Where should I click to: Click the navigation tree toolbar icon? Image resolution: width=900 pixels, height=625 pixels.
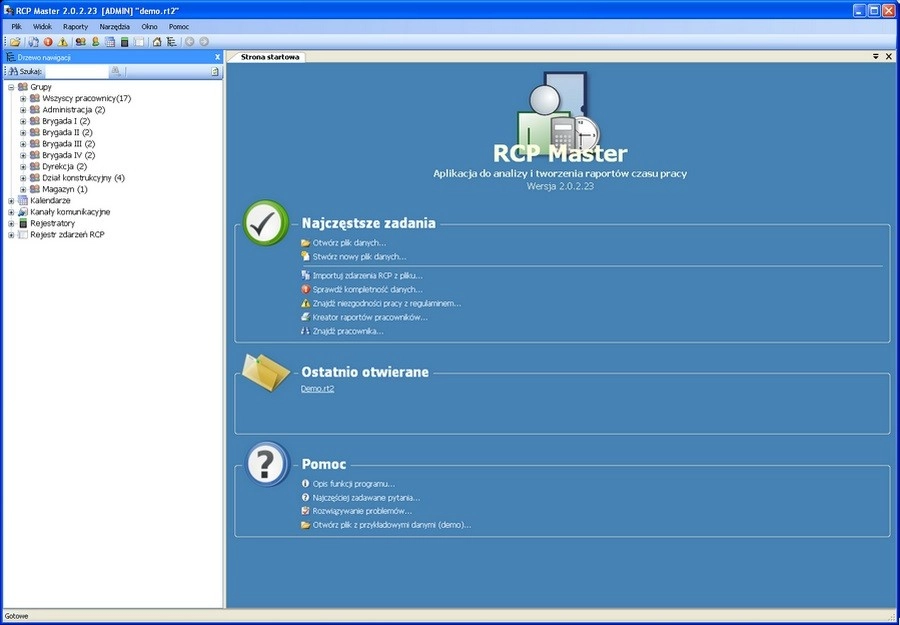click(171, 42)
